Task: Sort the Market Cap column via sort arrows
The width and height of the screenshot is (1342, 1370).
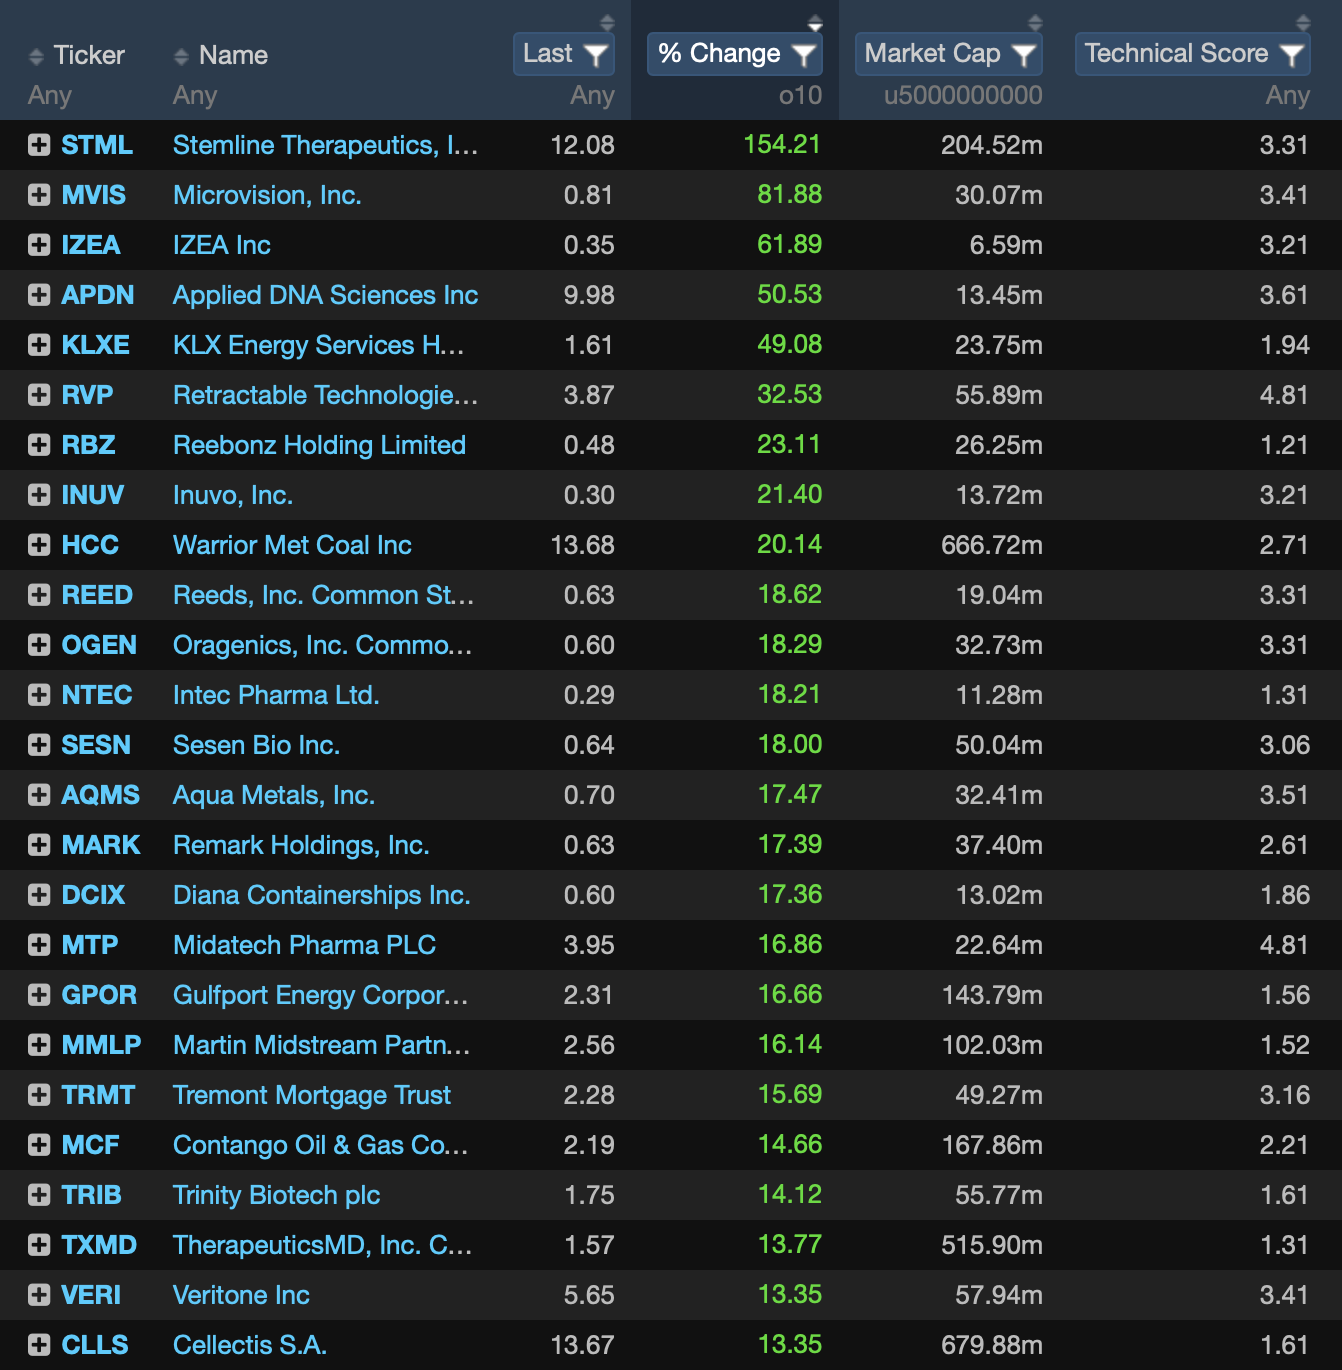Action: (1035, 22)
